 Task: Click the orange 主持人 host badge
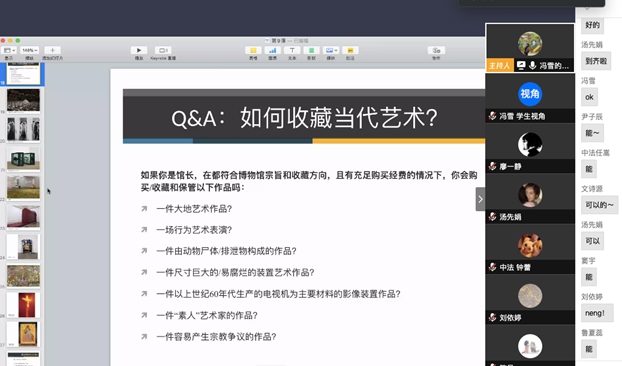(499, 65)
